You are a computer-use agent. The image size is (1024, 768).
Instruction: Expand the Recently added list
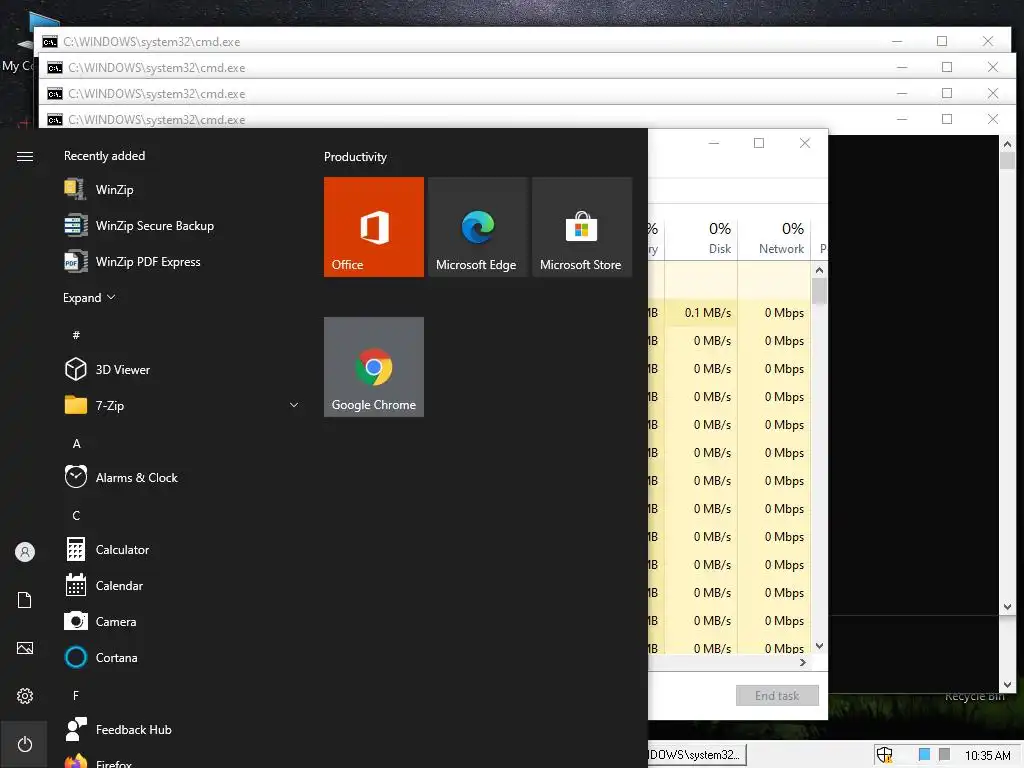(x=89, y=297)
